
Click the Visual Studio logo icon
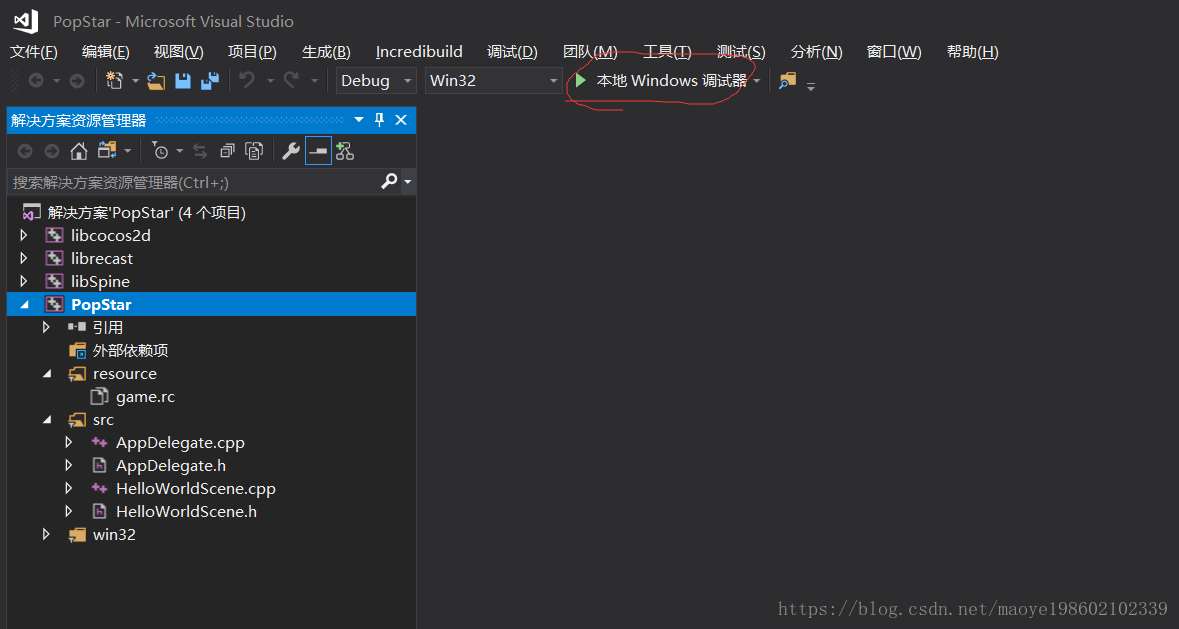coord(26,21)
